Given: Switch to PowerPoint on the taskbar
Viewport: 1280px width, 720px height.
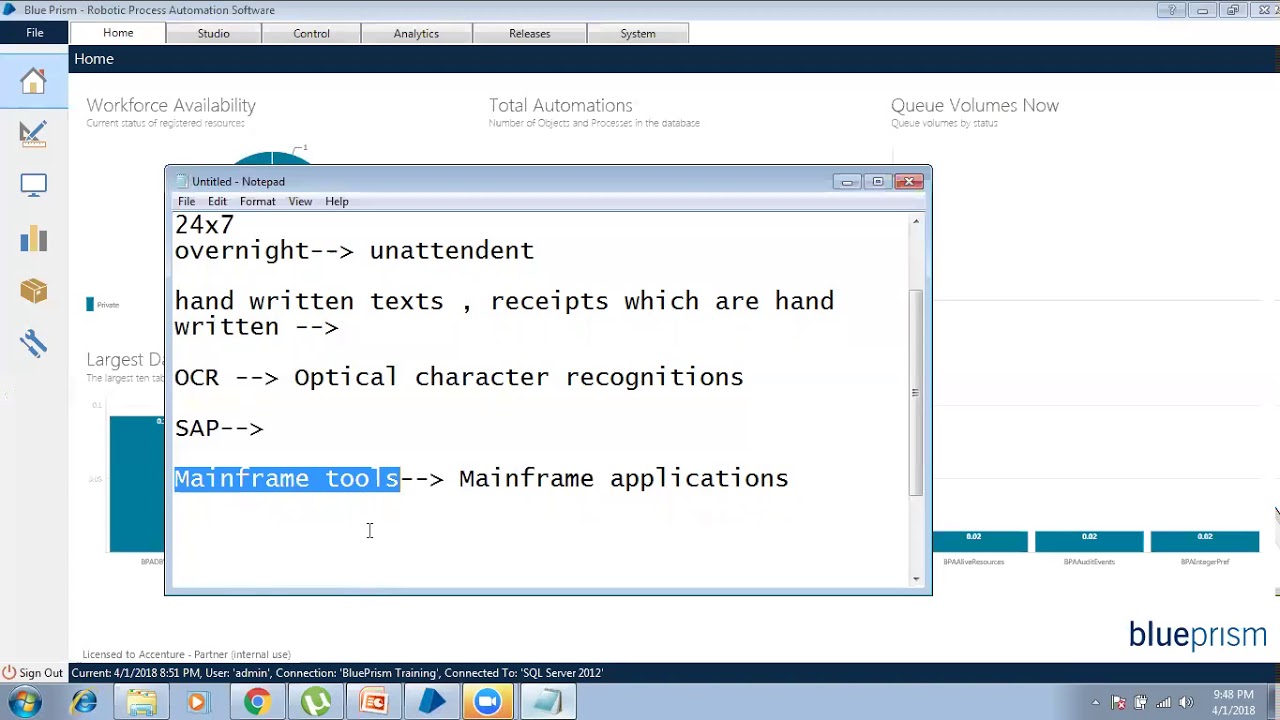Looking at the screenshot, I should coord(373,702).
